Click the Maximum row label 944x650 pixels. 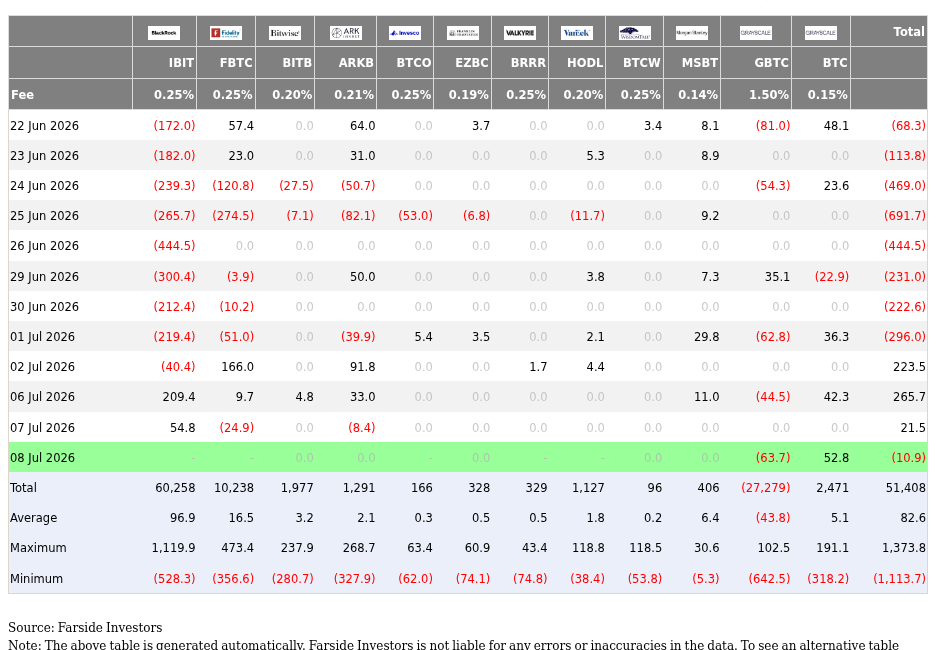(38, 548)
